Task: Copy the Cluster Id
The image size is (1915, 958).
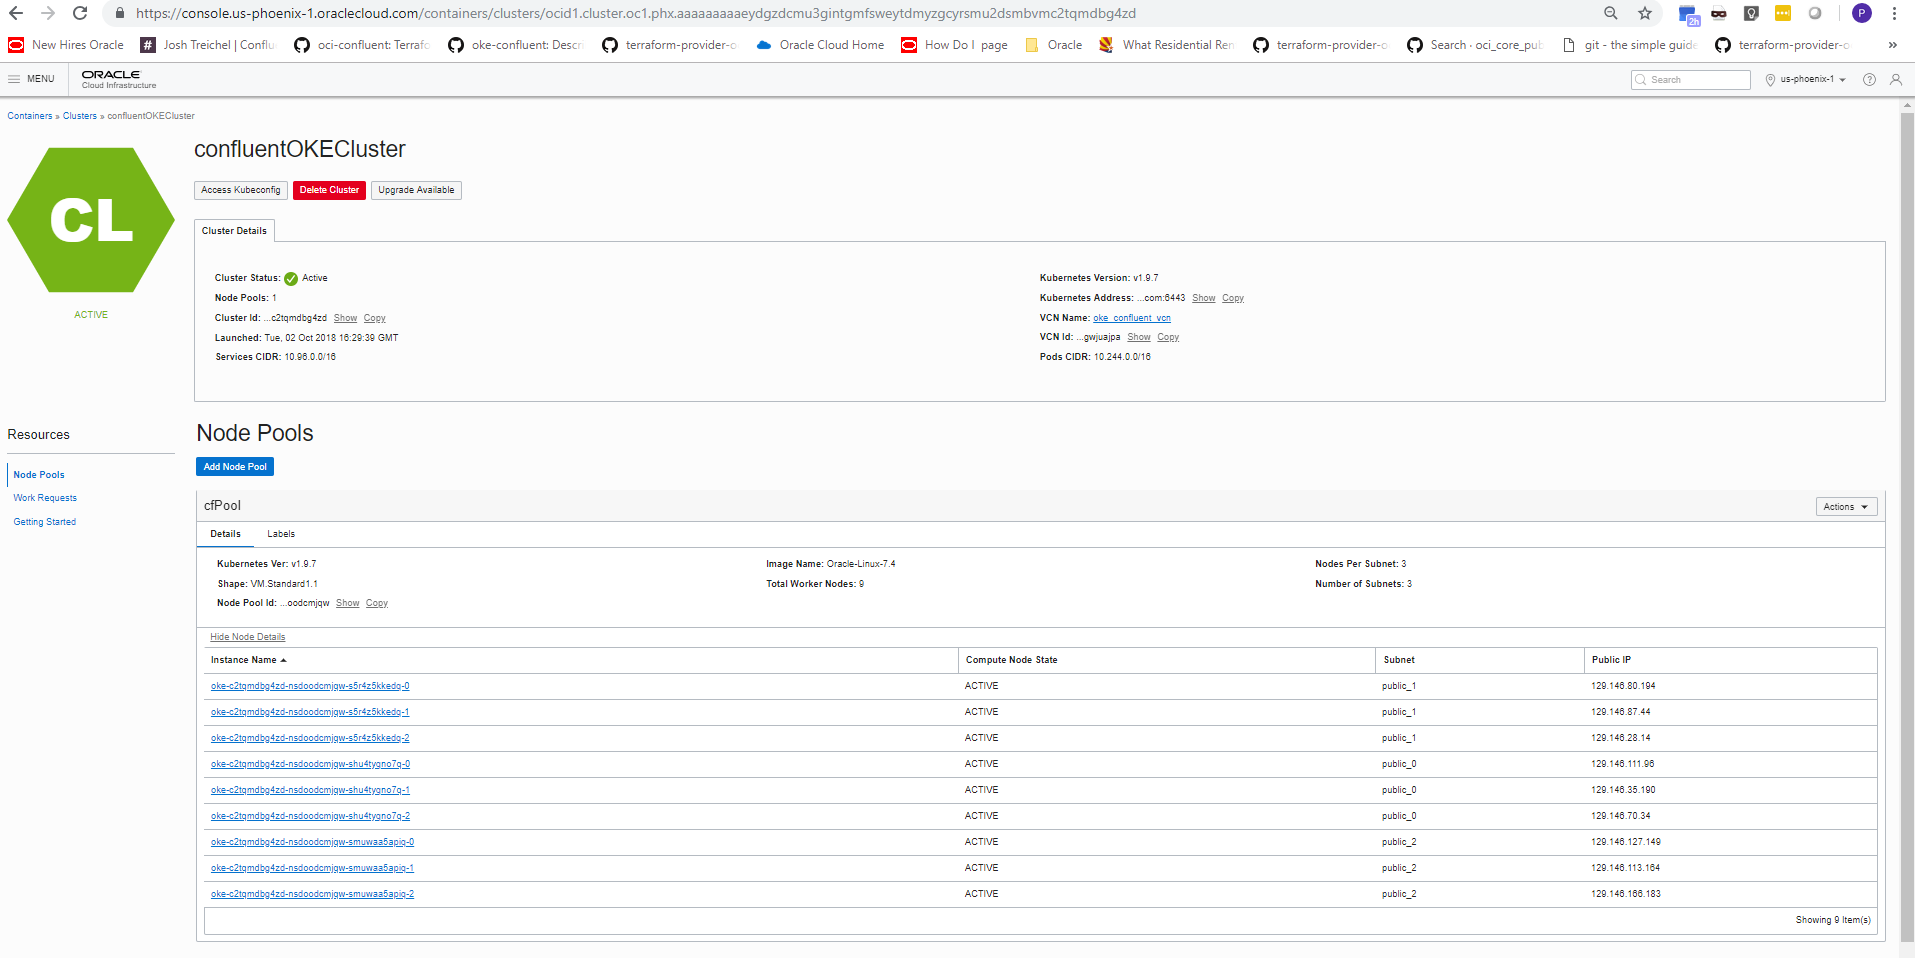Action: coord(375,318)
